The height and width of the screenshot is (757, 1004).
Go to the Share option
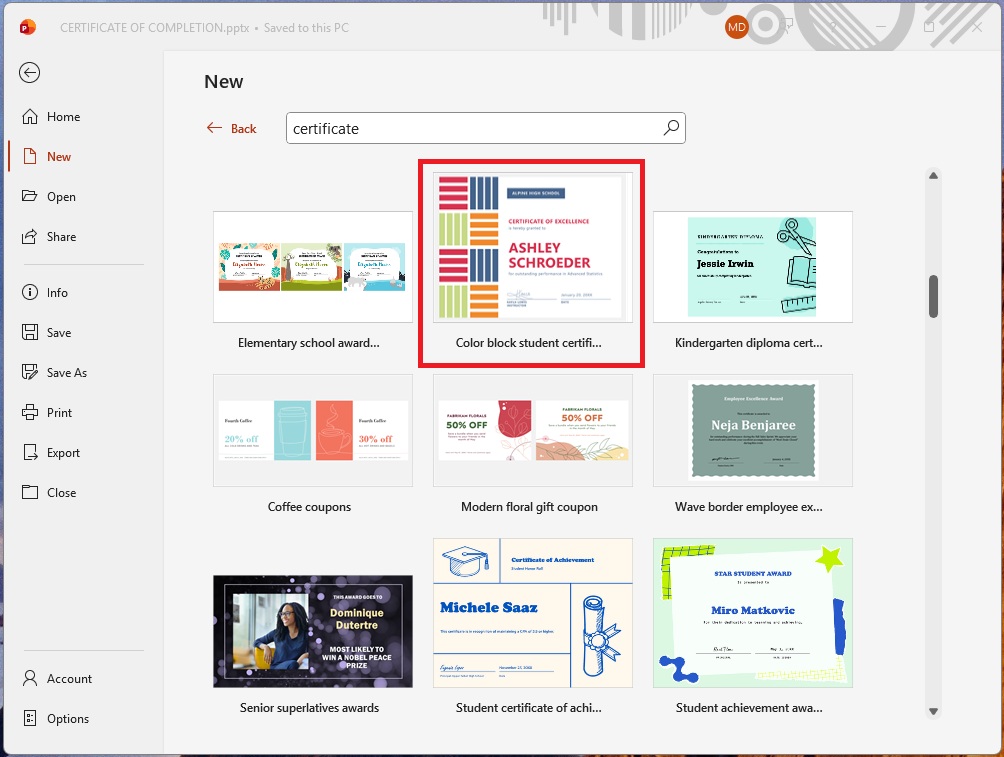coord(61,237)
